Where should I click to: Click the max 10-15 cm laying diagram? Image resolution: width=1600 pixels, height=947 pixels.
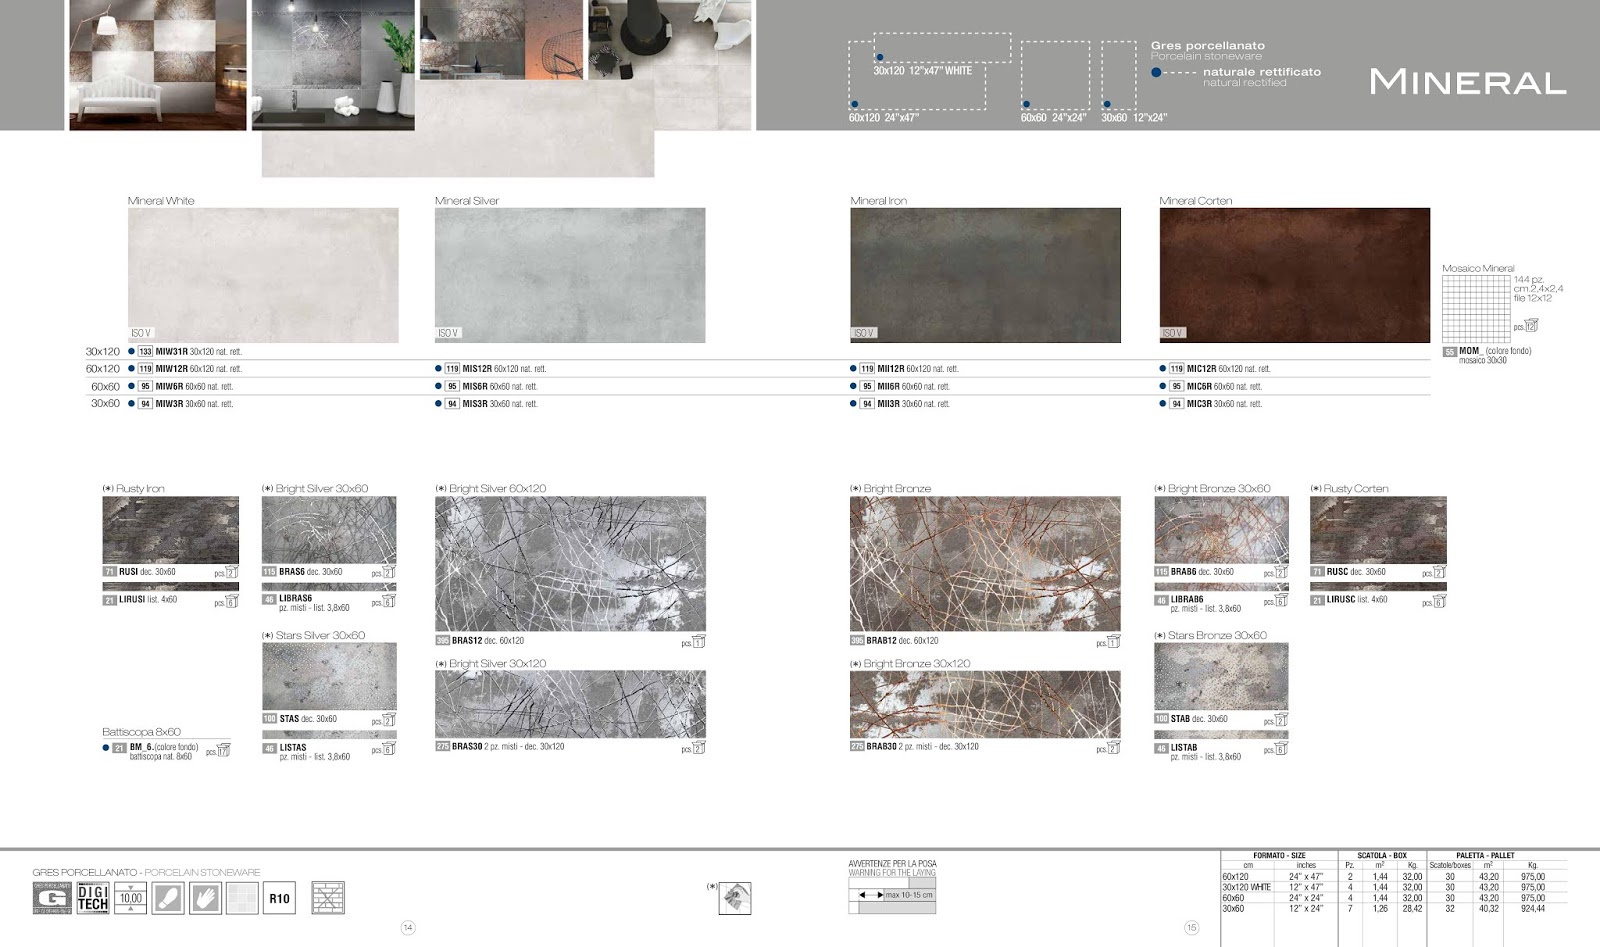pyautogui.click(x=892, y=895)
